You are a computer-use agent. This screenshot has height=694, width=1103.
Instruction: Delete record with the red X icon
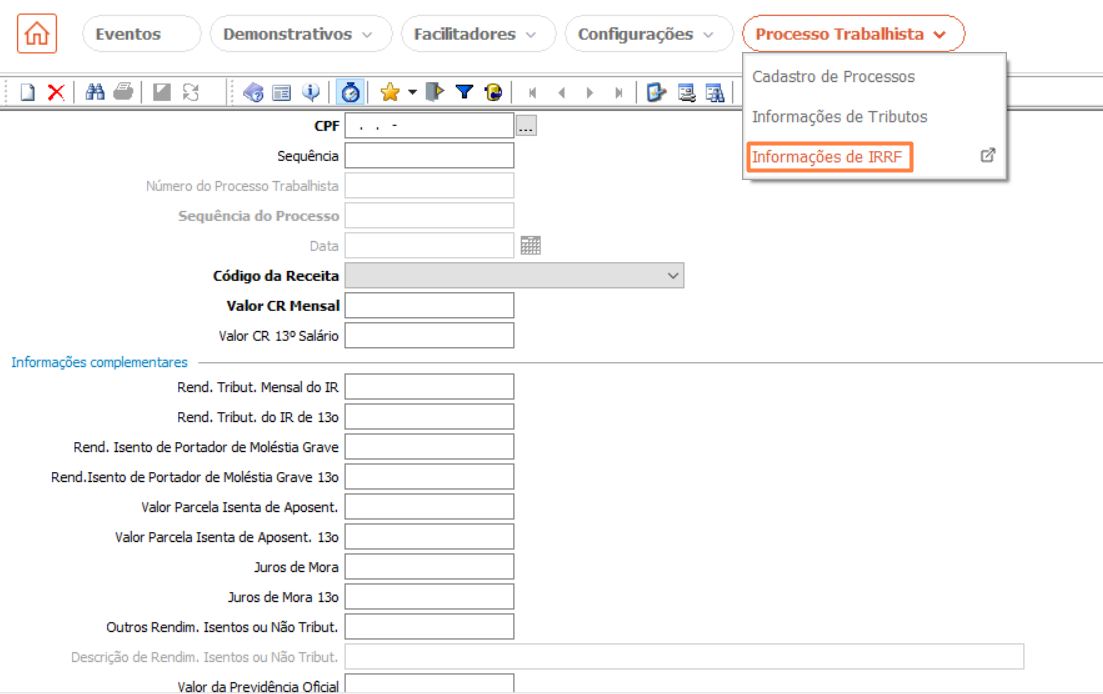coord(56,92)
